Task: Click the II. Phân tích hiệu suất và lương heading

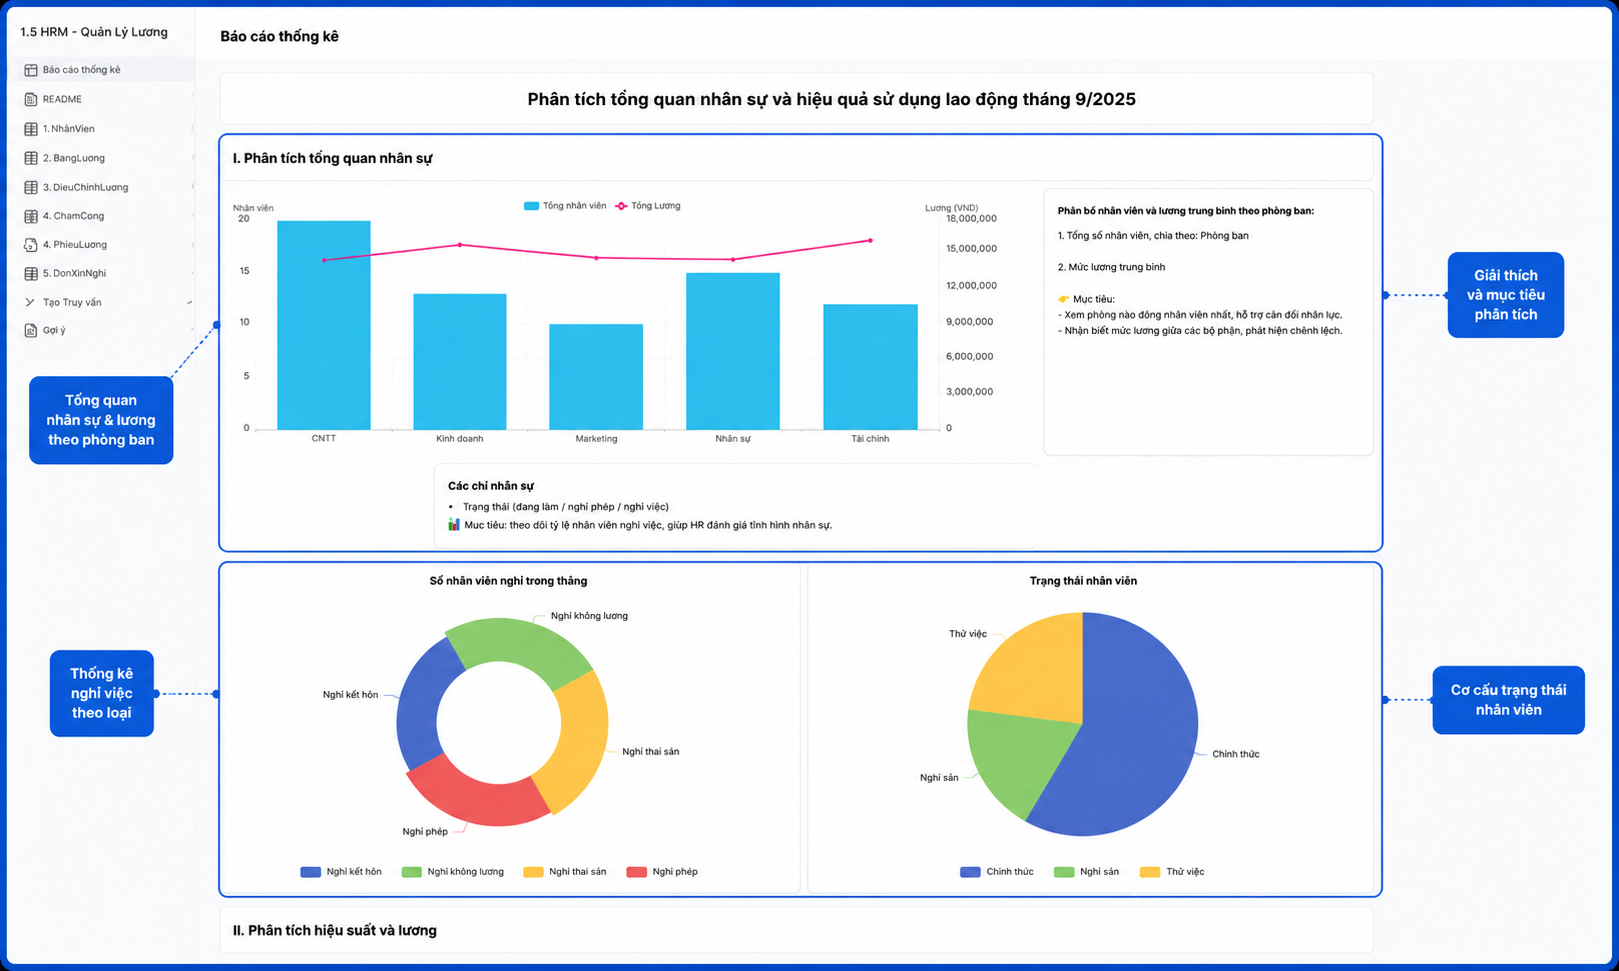Action: point(335,930)
